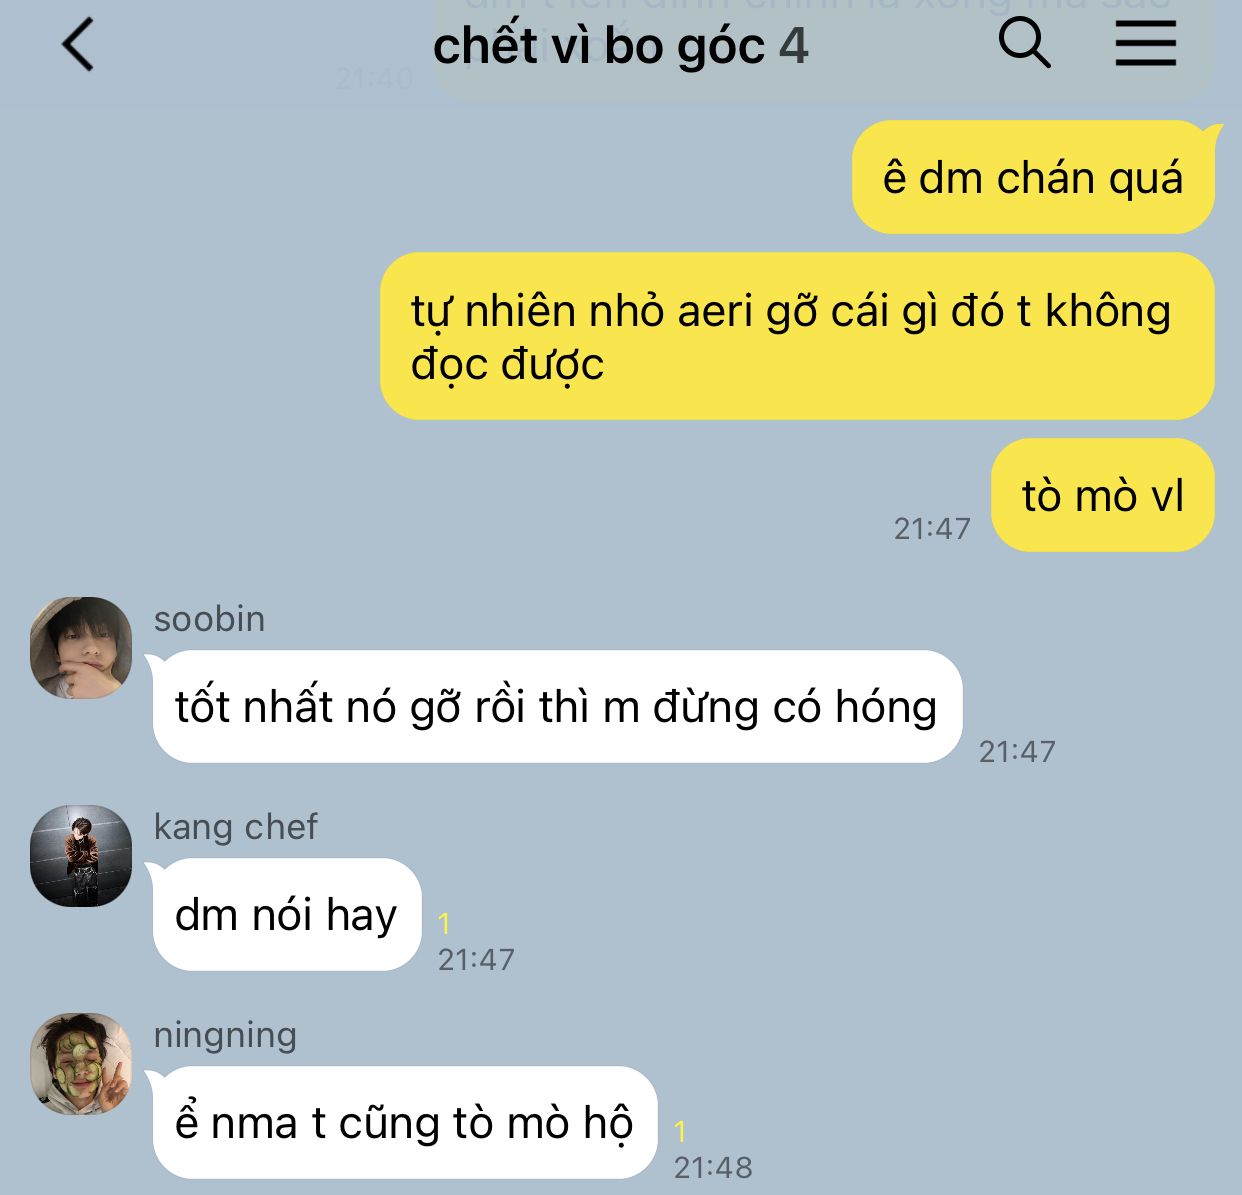Tap the member count 4 in header
1242x1195 pixels.
793,46
